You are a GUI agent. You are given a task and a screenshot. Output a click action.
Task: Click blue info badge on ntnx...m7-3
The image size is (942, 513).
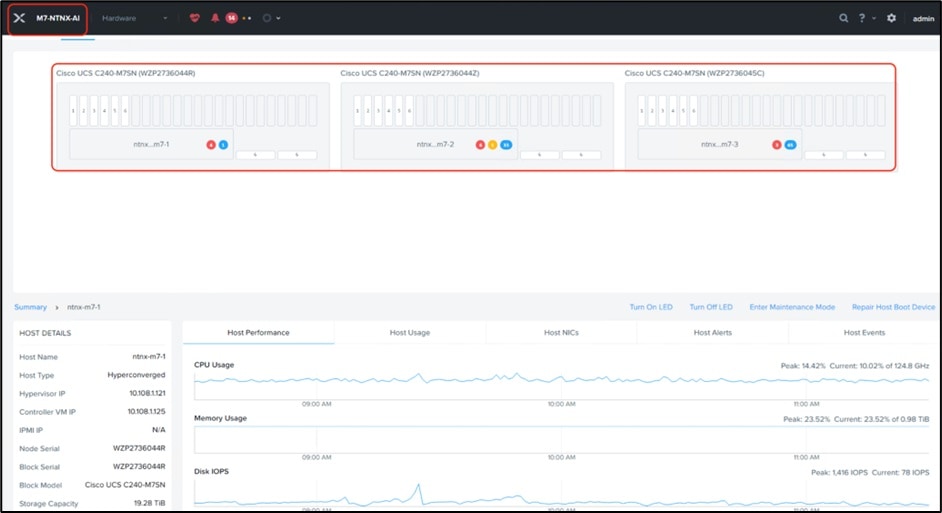(791, 145)
